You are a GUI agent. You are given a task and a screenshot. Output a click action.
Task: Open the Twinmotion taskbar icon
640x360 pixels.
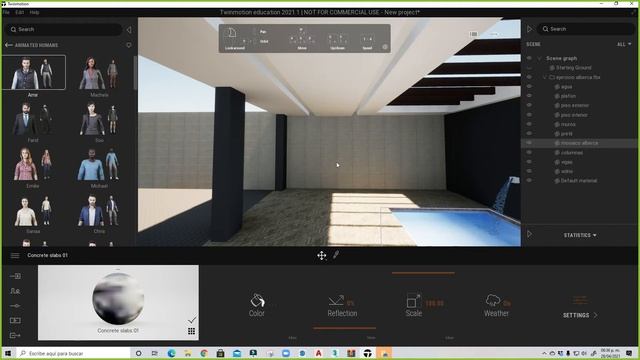pos(367,353)
